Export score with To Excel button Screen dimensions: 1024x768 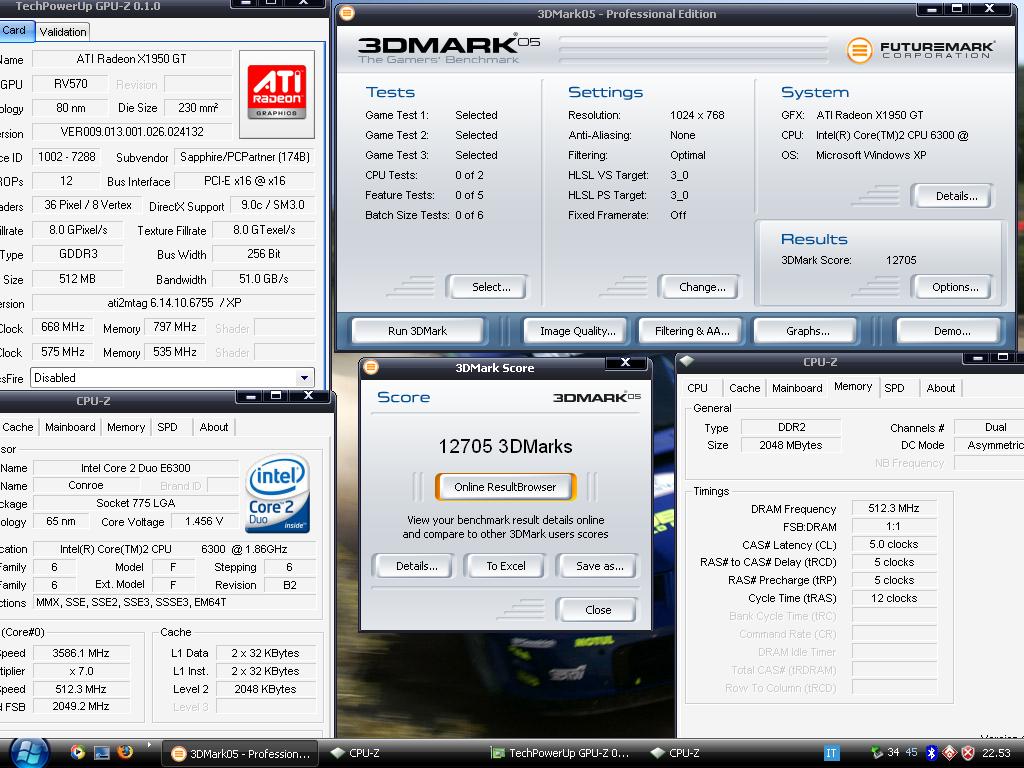point(505,566)
